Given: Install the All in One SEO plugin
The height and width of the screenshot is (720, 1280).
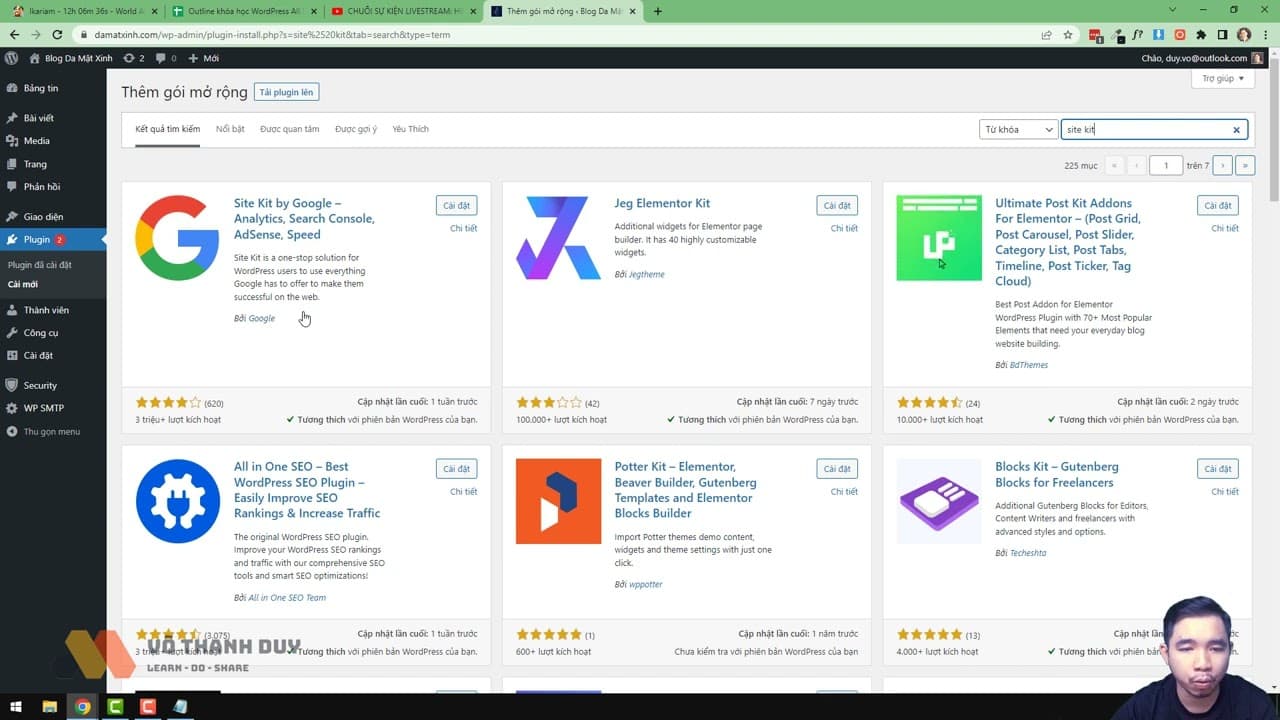Looking at the screenshot, I should [x=456, y=469].
